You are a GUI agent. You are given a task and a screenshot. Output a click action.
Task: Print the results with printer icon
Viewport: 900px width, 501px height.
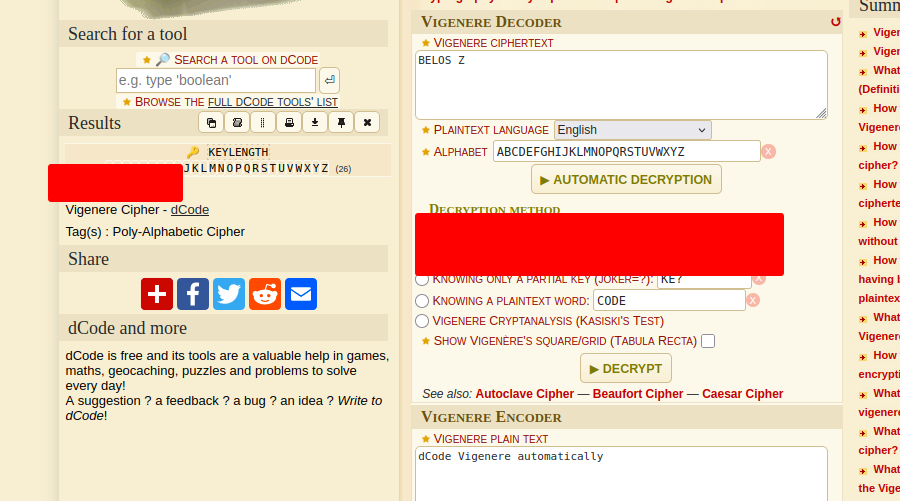[x=289, y=122]
